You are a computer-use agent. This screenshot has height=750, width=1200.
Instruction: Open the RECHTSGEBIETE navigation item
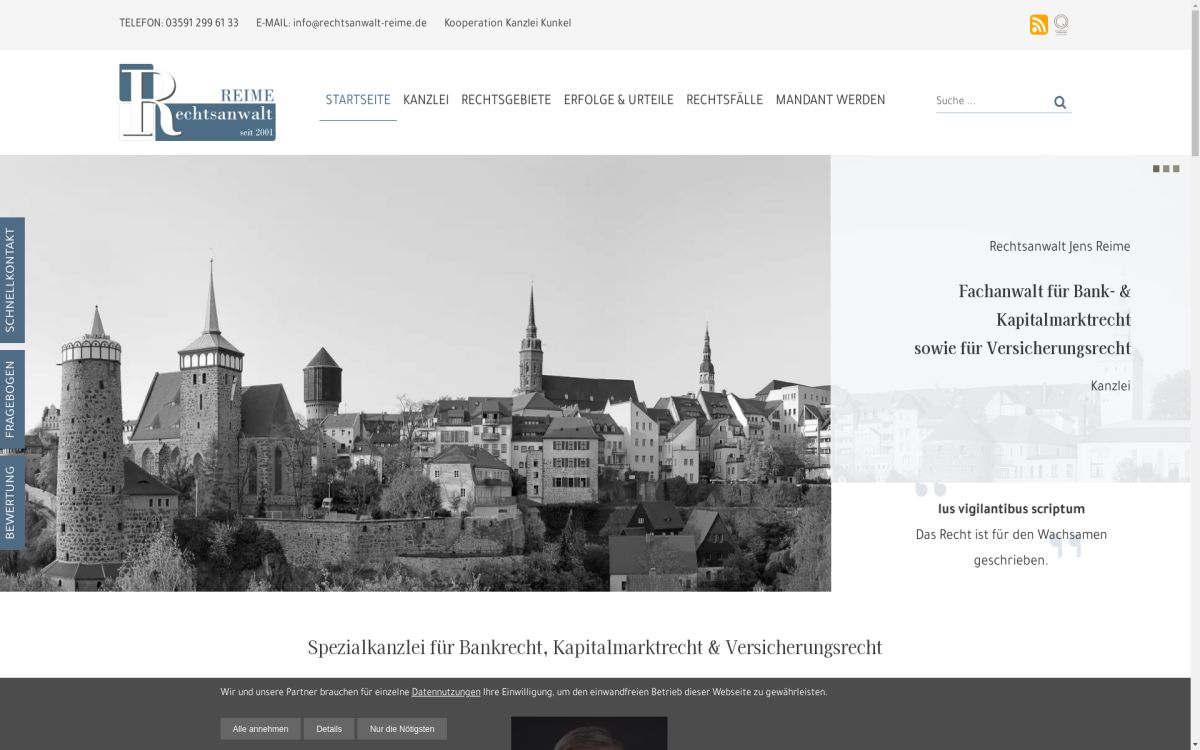pyautogui.click(x=505, y=99)
